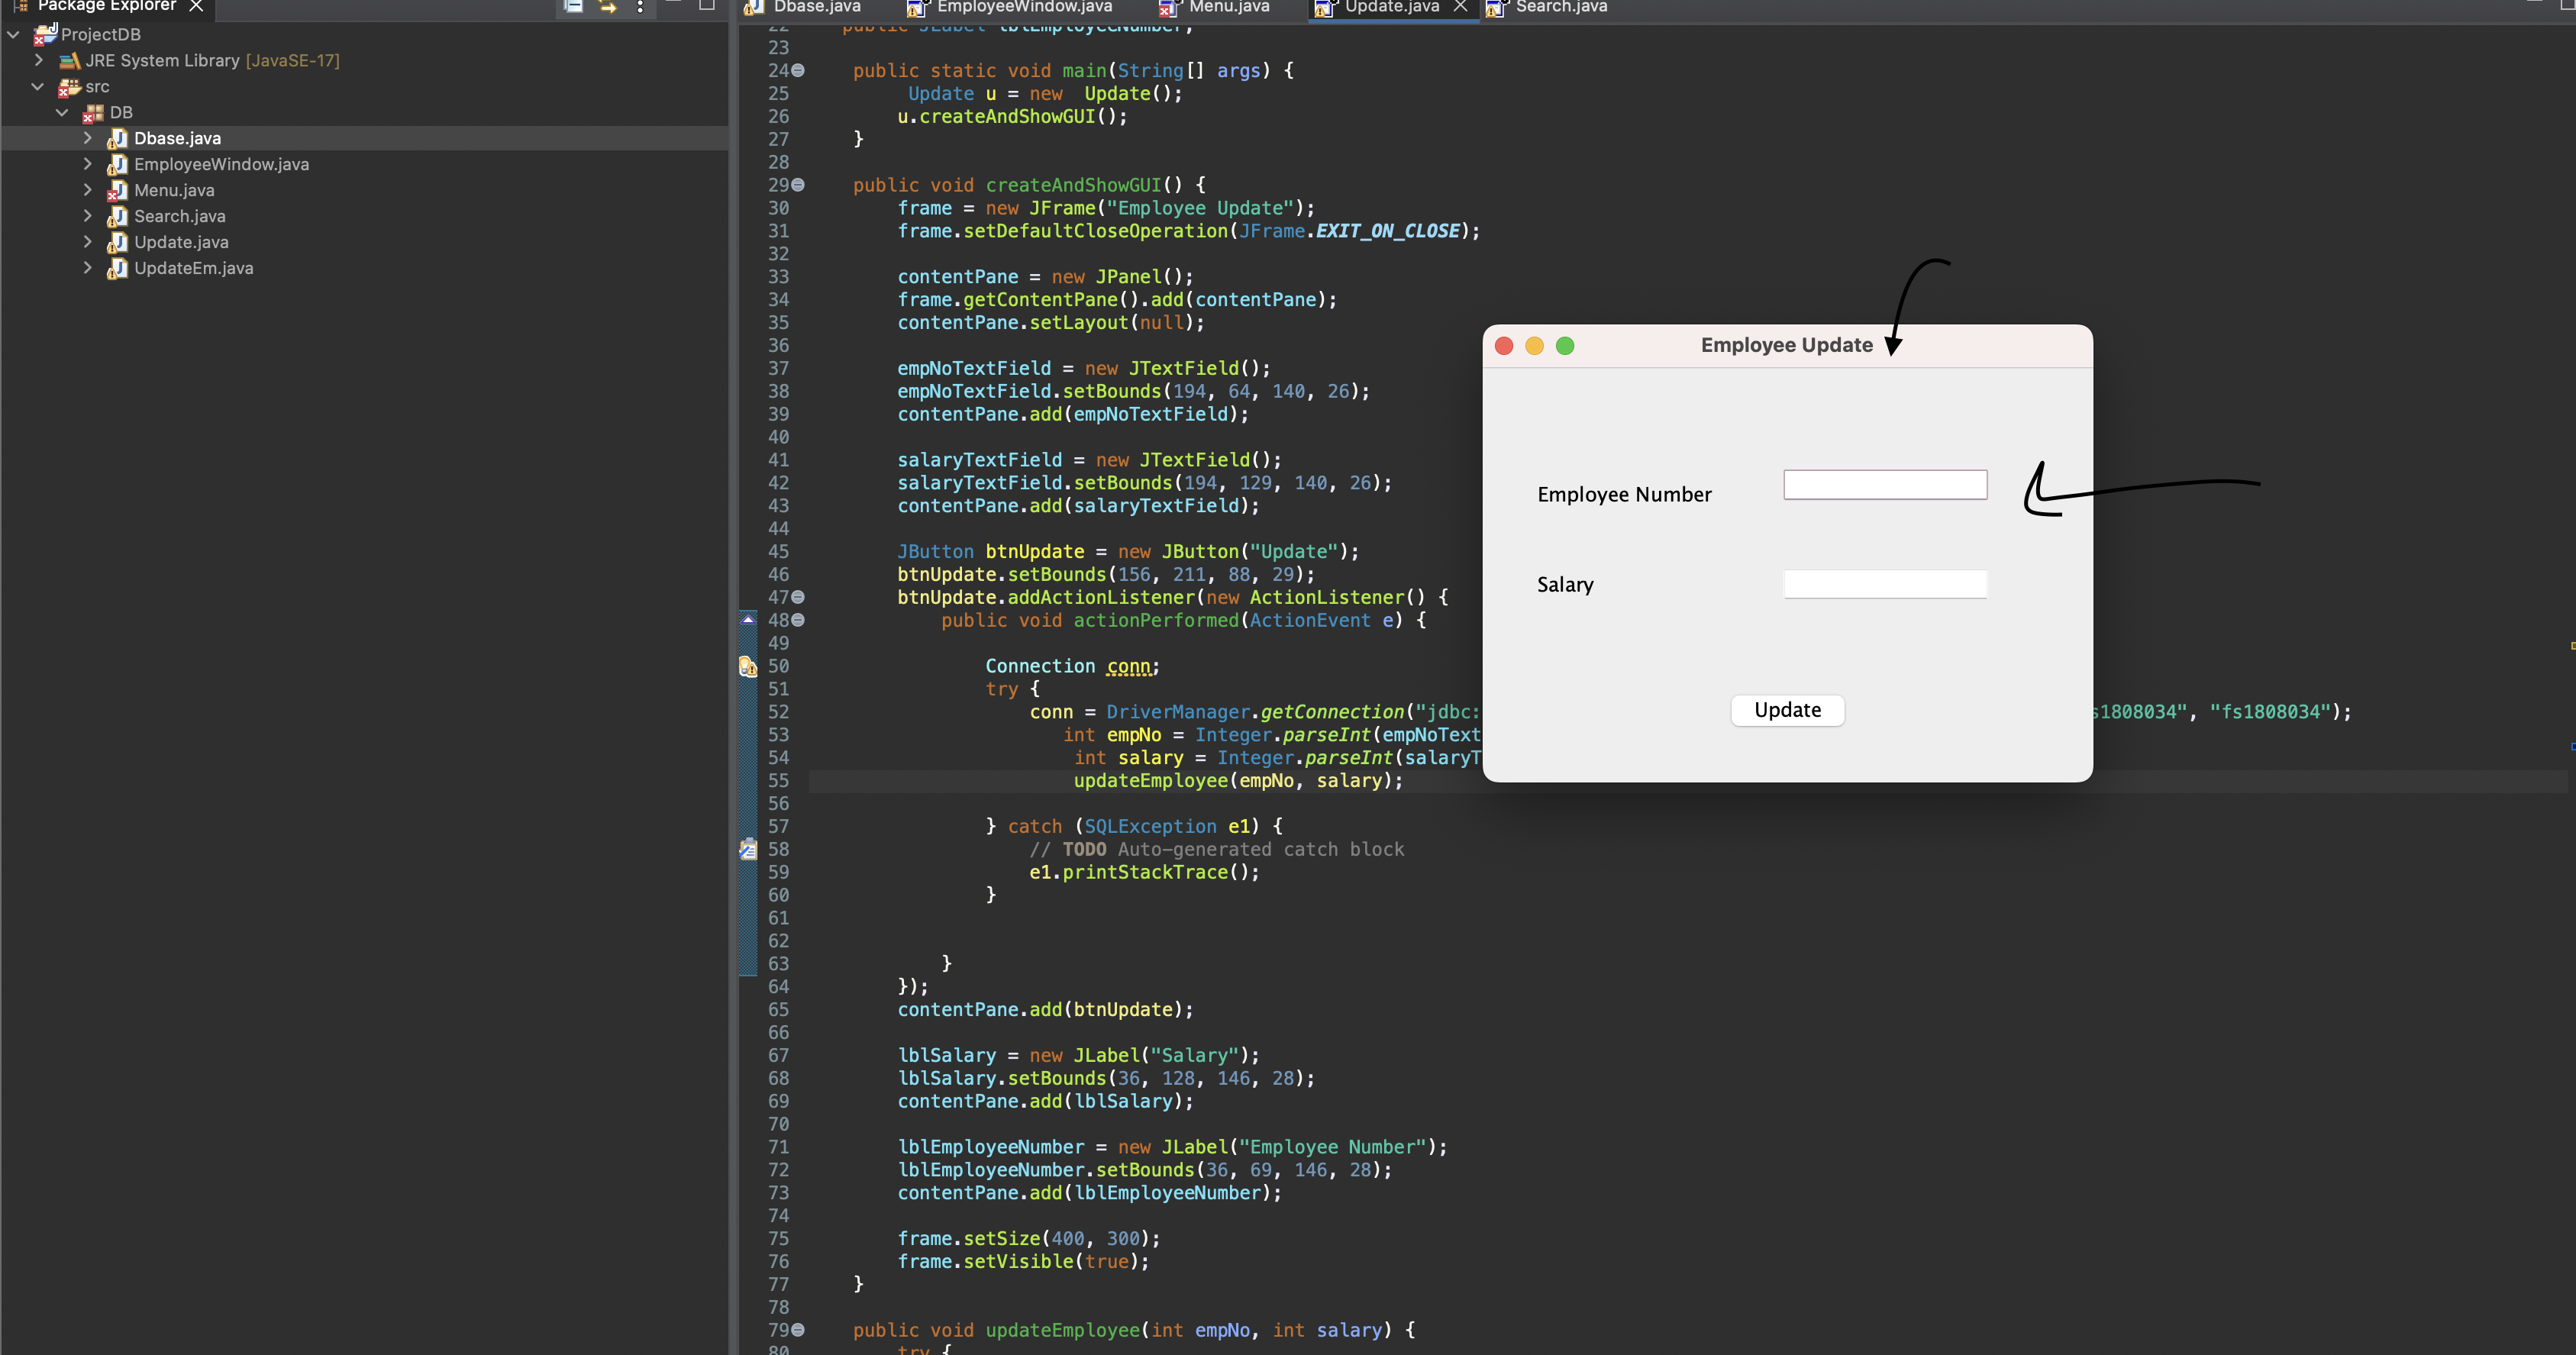Click the warning marker on line 50 gutter
The image size is (2576, 1355).
click(x=748, y=666)
